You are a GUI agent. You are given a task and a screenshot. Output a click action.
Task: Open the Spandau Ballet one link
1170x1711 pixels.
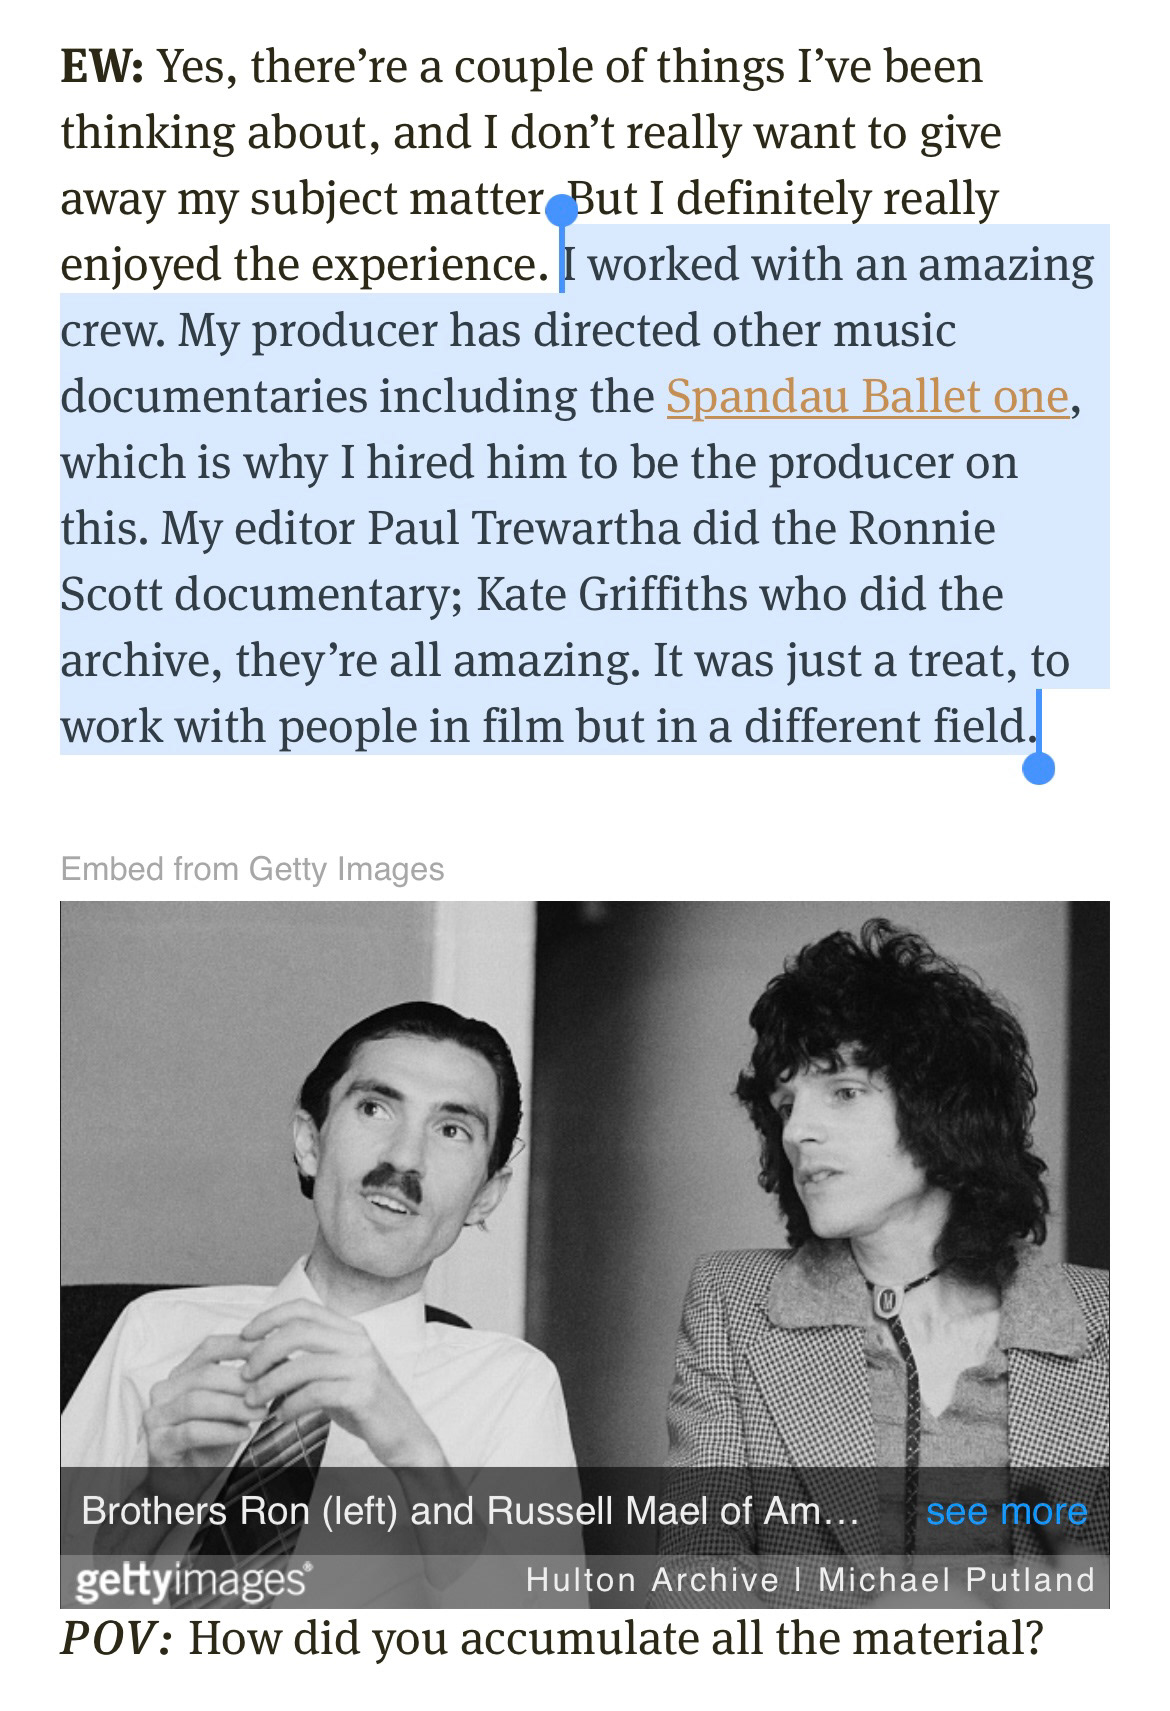tap(867, 396)
